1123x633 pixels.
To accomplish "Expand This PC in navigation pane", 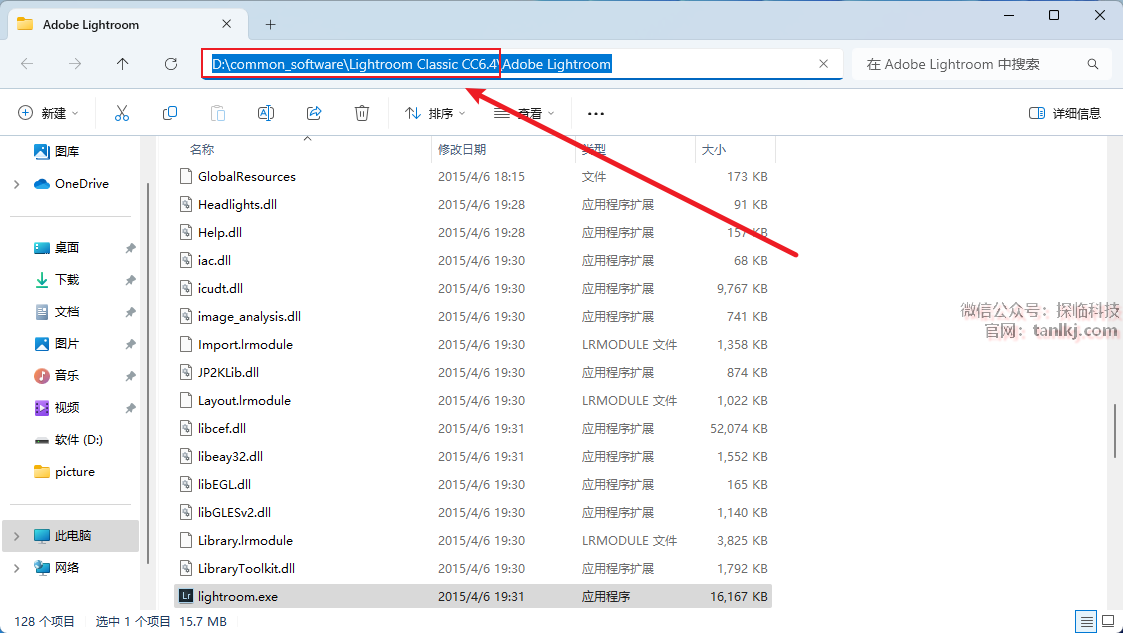I will coord(16,536).
